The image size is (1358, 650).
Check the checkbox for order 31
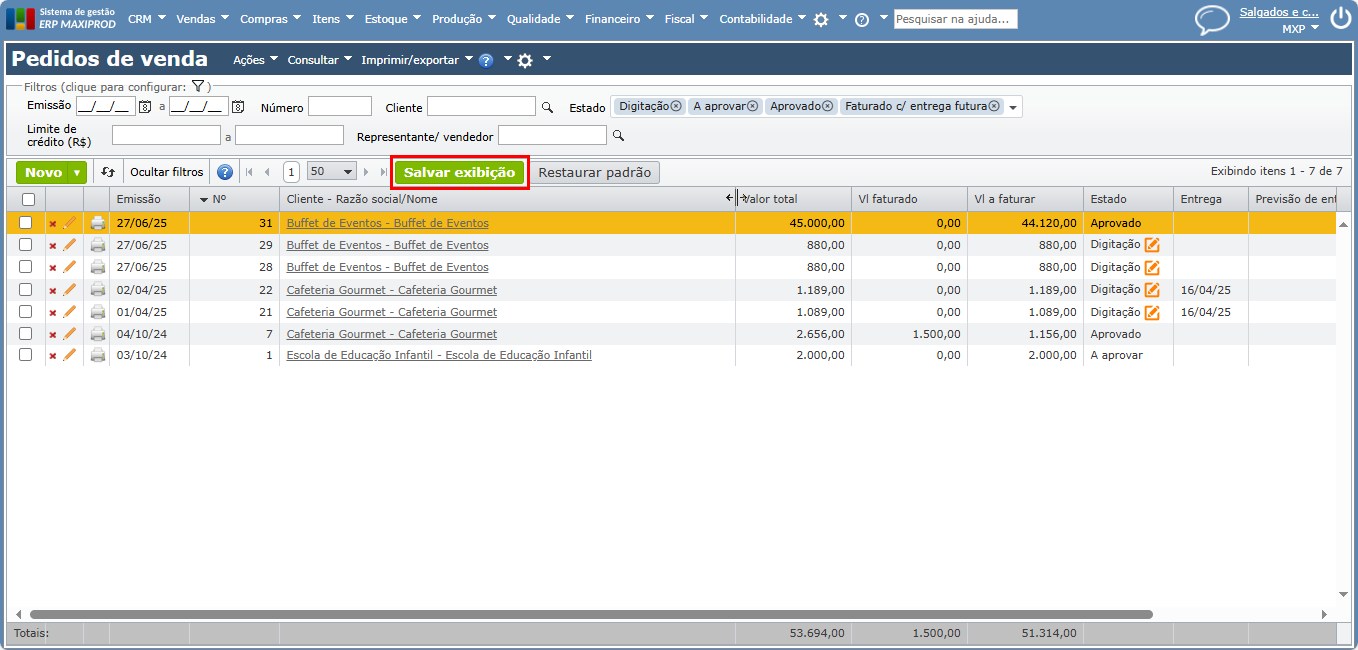coord(26,223)
